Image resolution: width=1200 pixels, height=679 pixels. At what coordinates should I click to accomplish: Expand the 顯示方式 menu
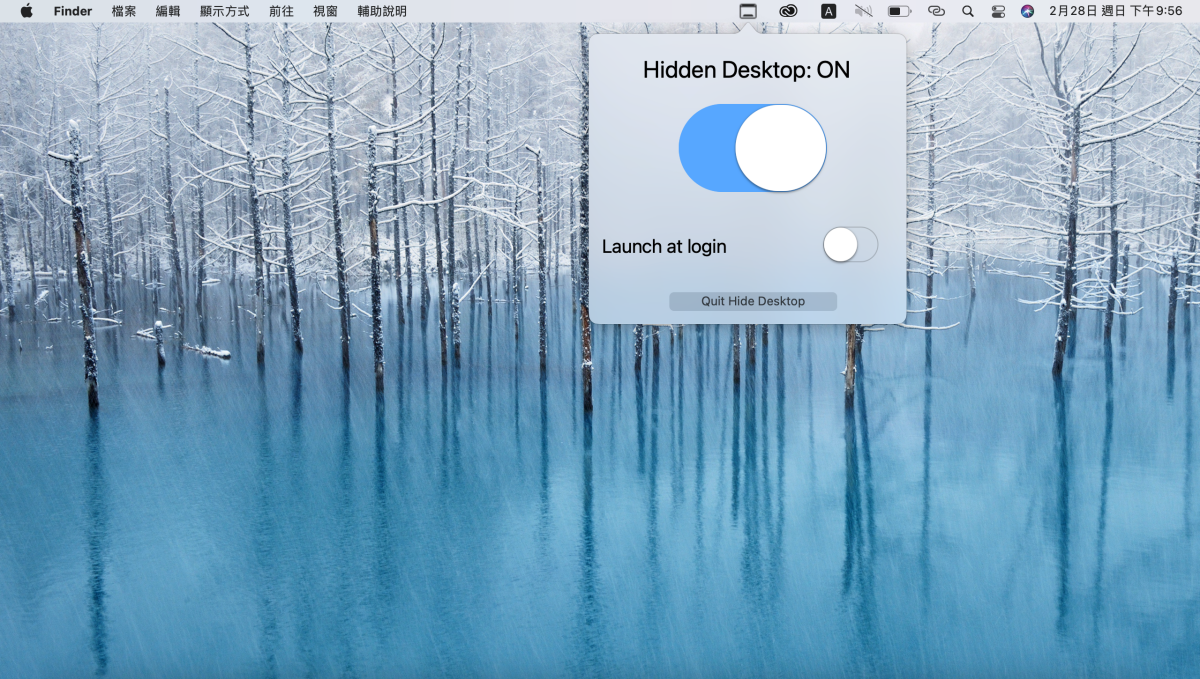click(224, 11)
